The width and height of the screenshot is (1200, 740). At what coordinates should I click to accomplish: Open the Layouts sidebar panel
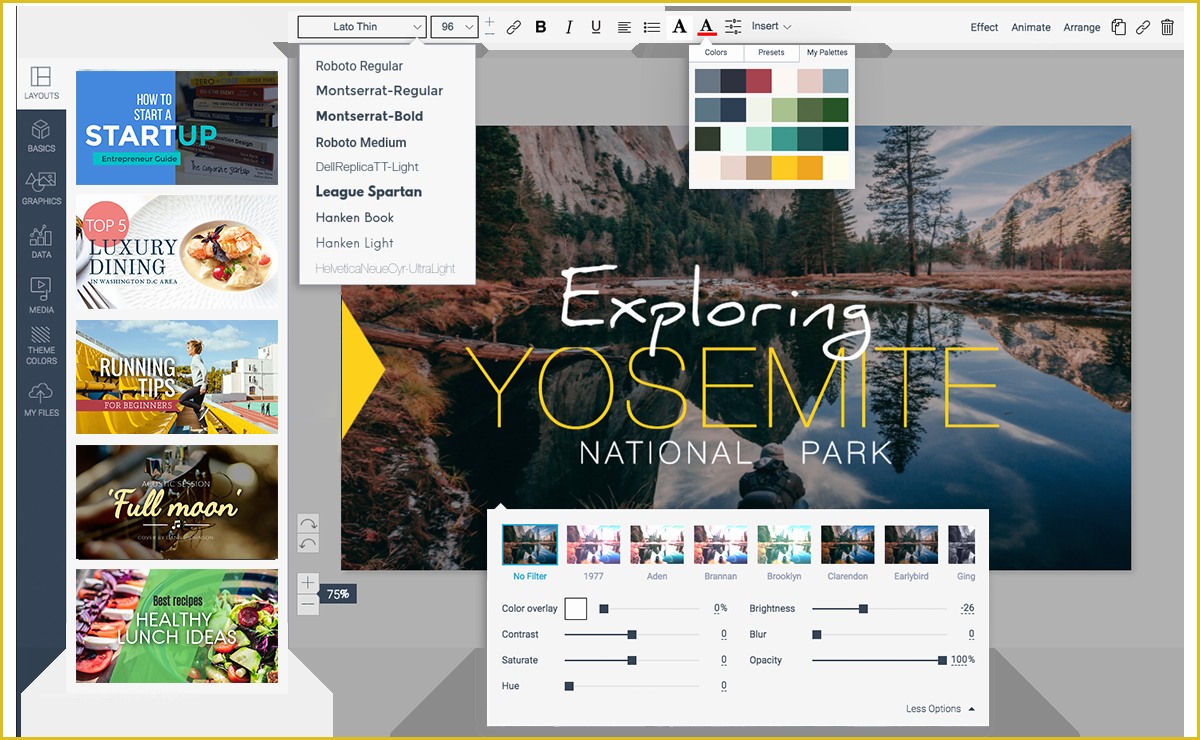(x=41, y=82)
